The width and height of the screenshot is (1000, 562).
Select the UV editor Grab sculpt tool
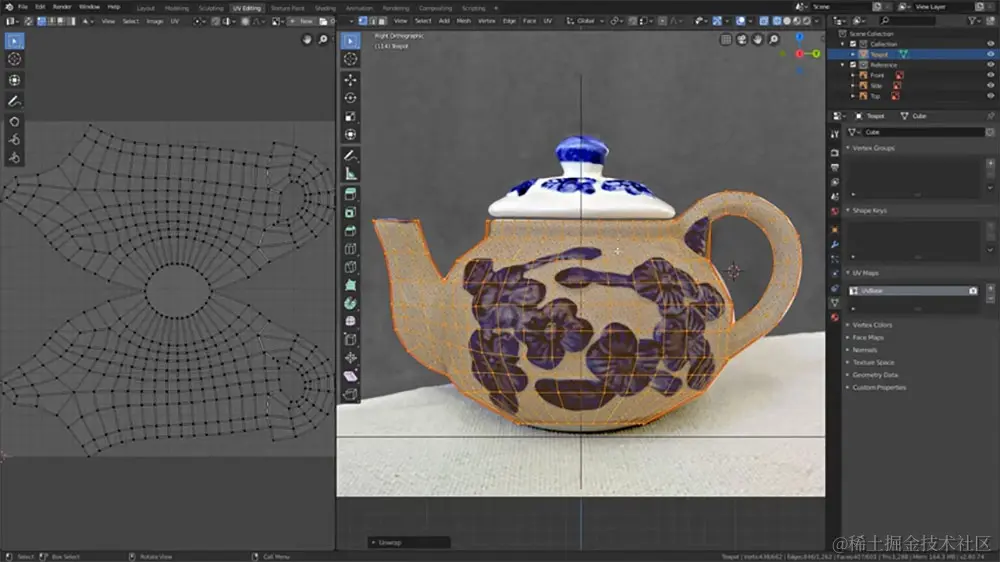click(15, 122)
